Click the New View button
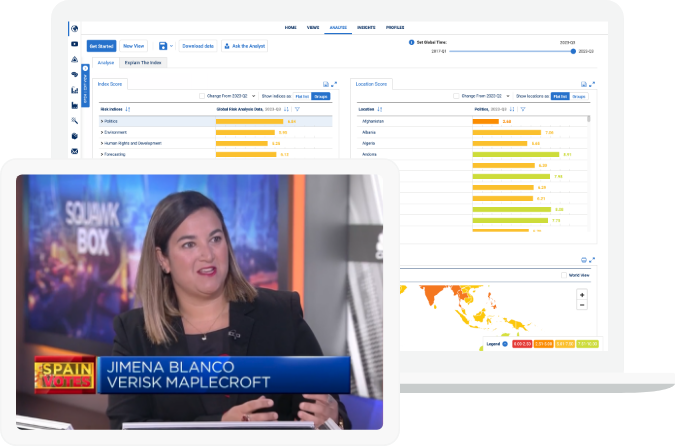Viewport: 675px width, 446px height. pyautogui.click(x=133, y=46)
